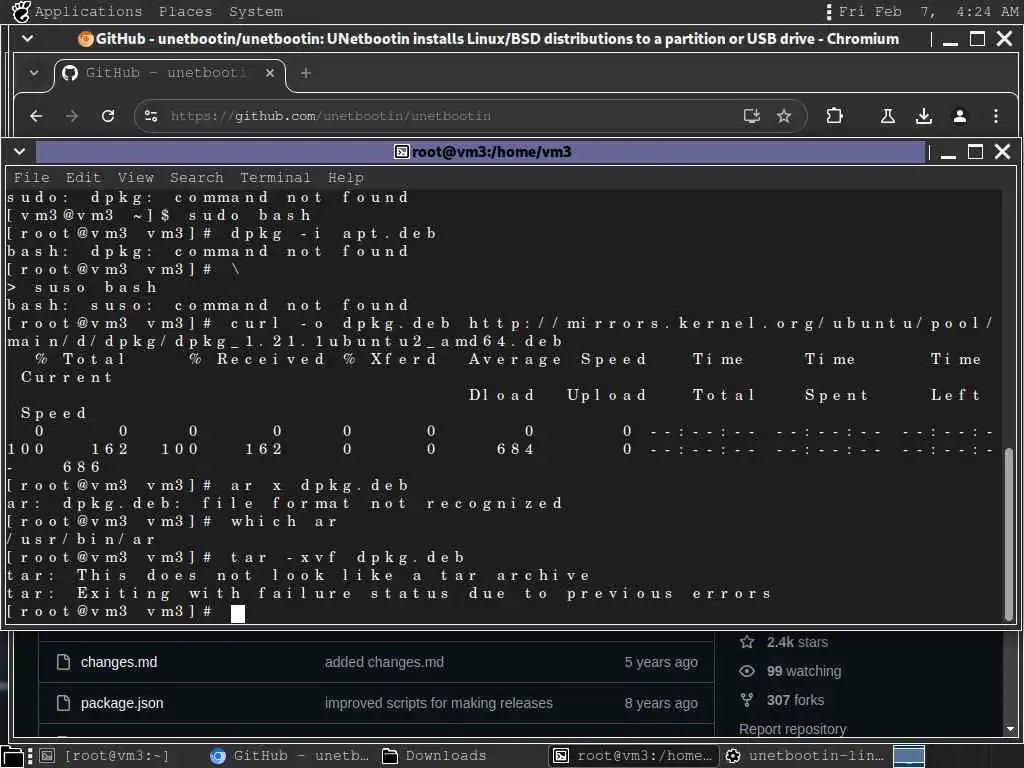Click the show desktop icon in bottom panel
The width and height of the screenshot is (1024, 768).
12,756
